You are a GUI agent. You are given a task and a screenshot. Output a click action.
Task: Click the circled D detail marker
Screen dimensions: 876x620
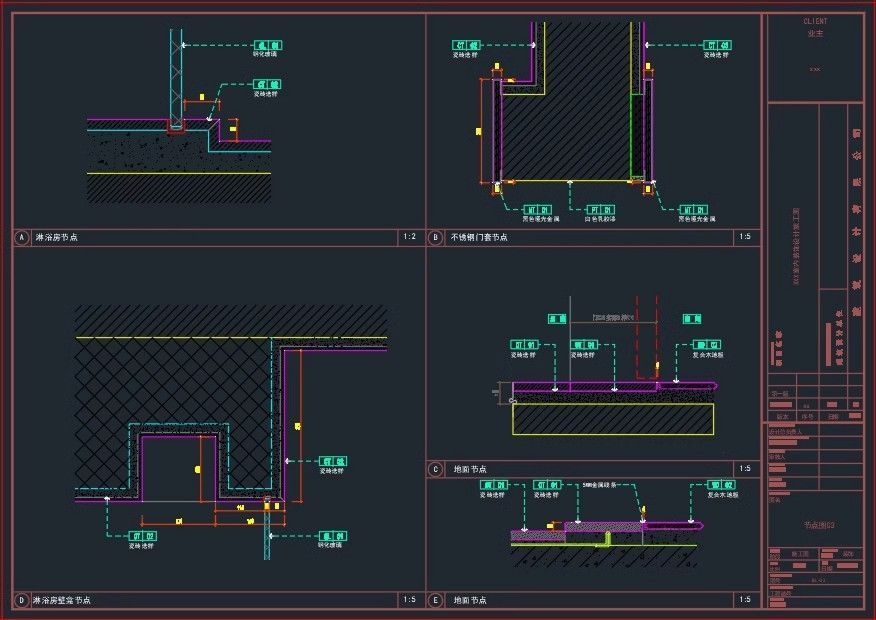21,600
